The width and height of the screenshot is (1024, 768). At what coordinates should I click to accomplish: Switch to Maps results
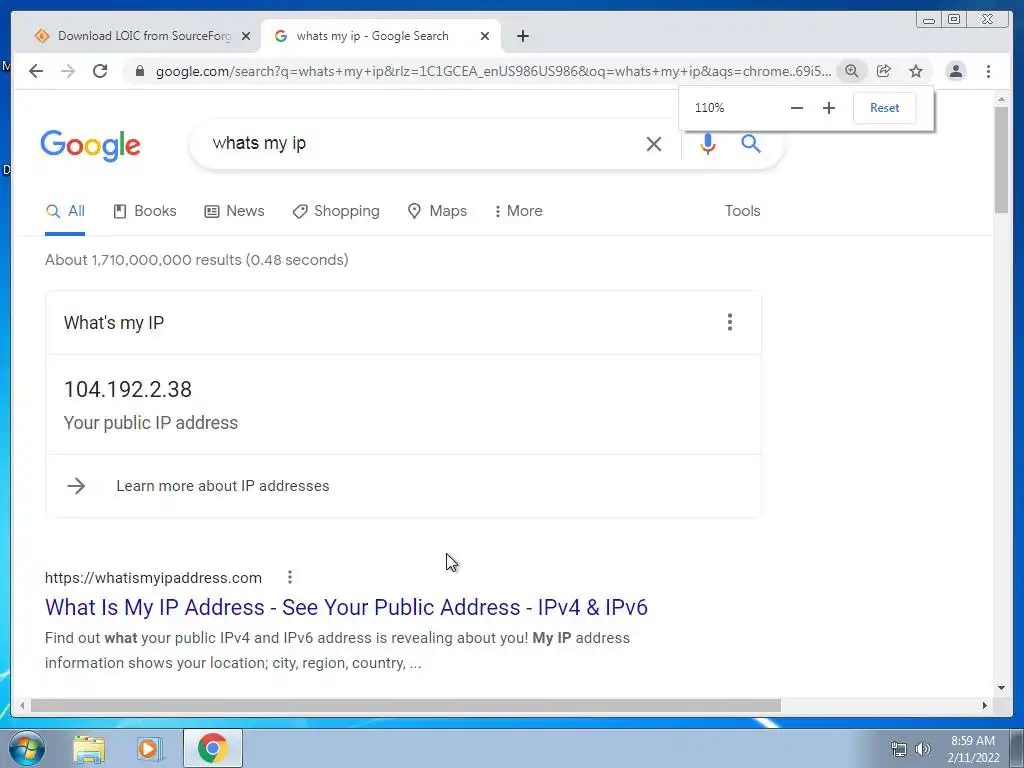[437, 211]
